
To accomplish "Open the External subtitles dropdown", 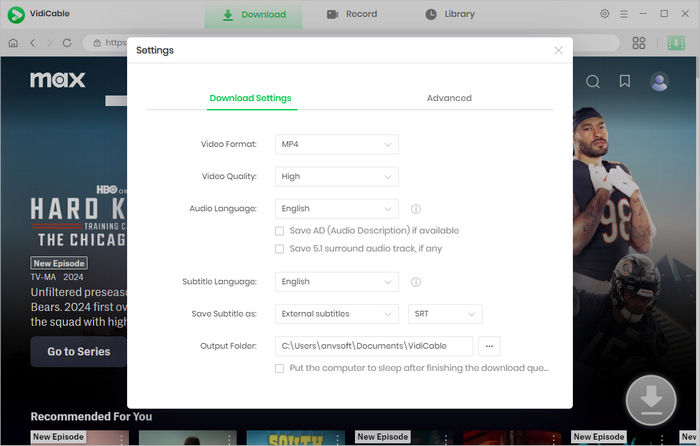I will [x=337, y=314].
